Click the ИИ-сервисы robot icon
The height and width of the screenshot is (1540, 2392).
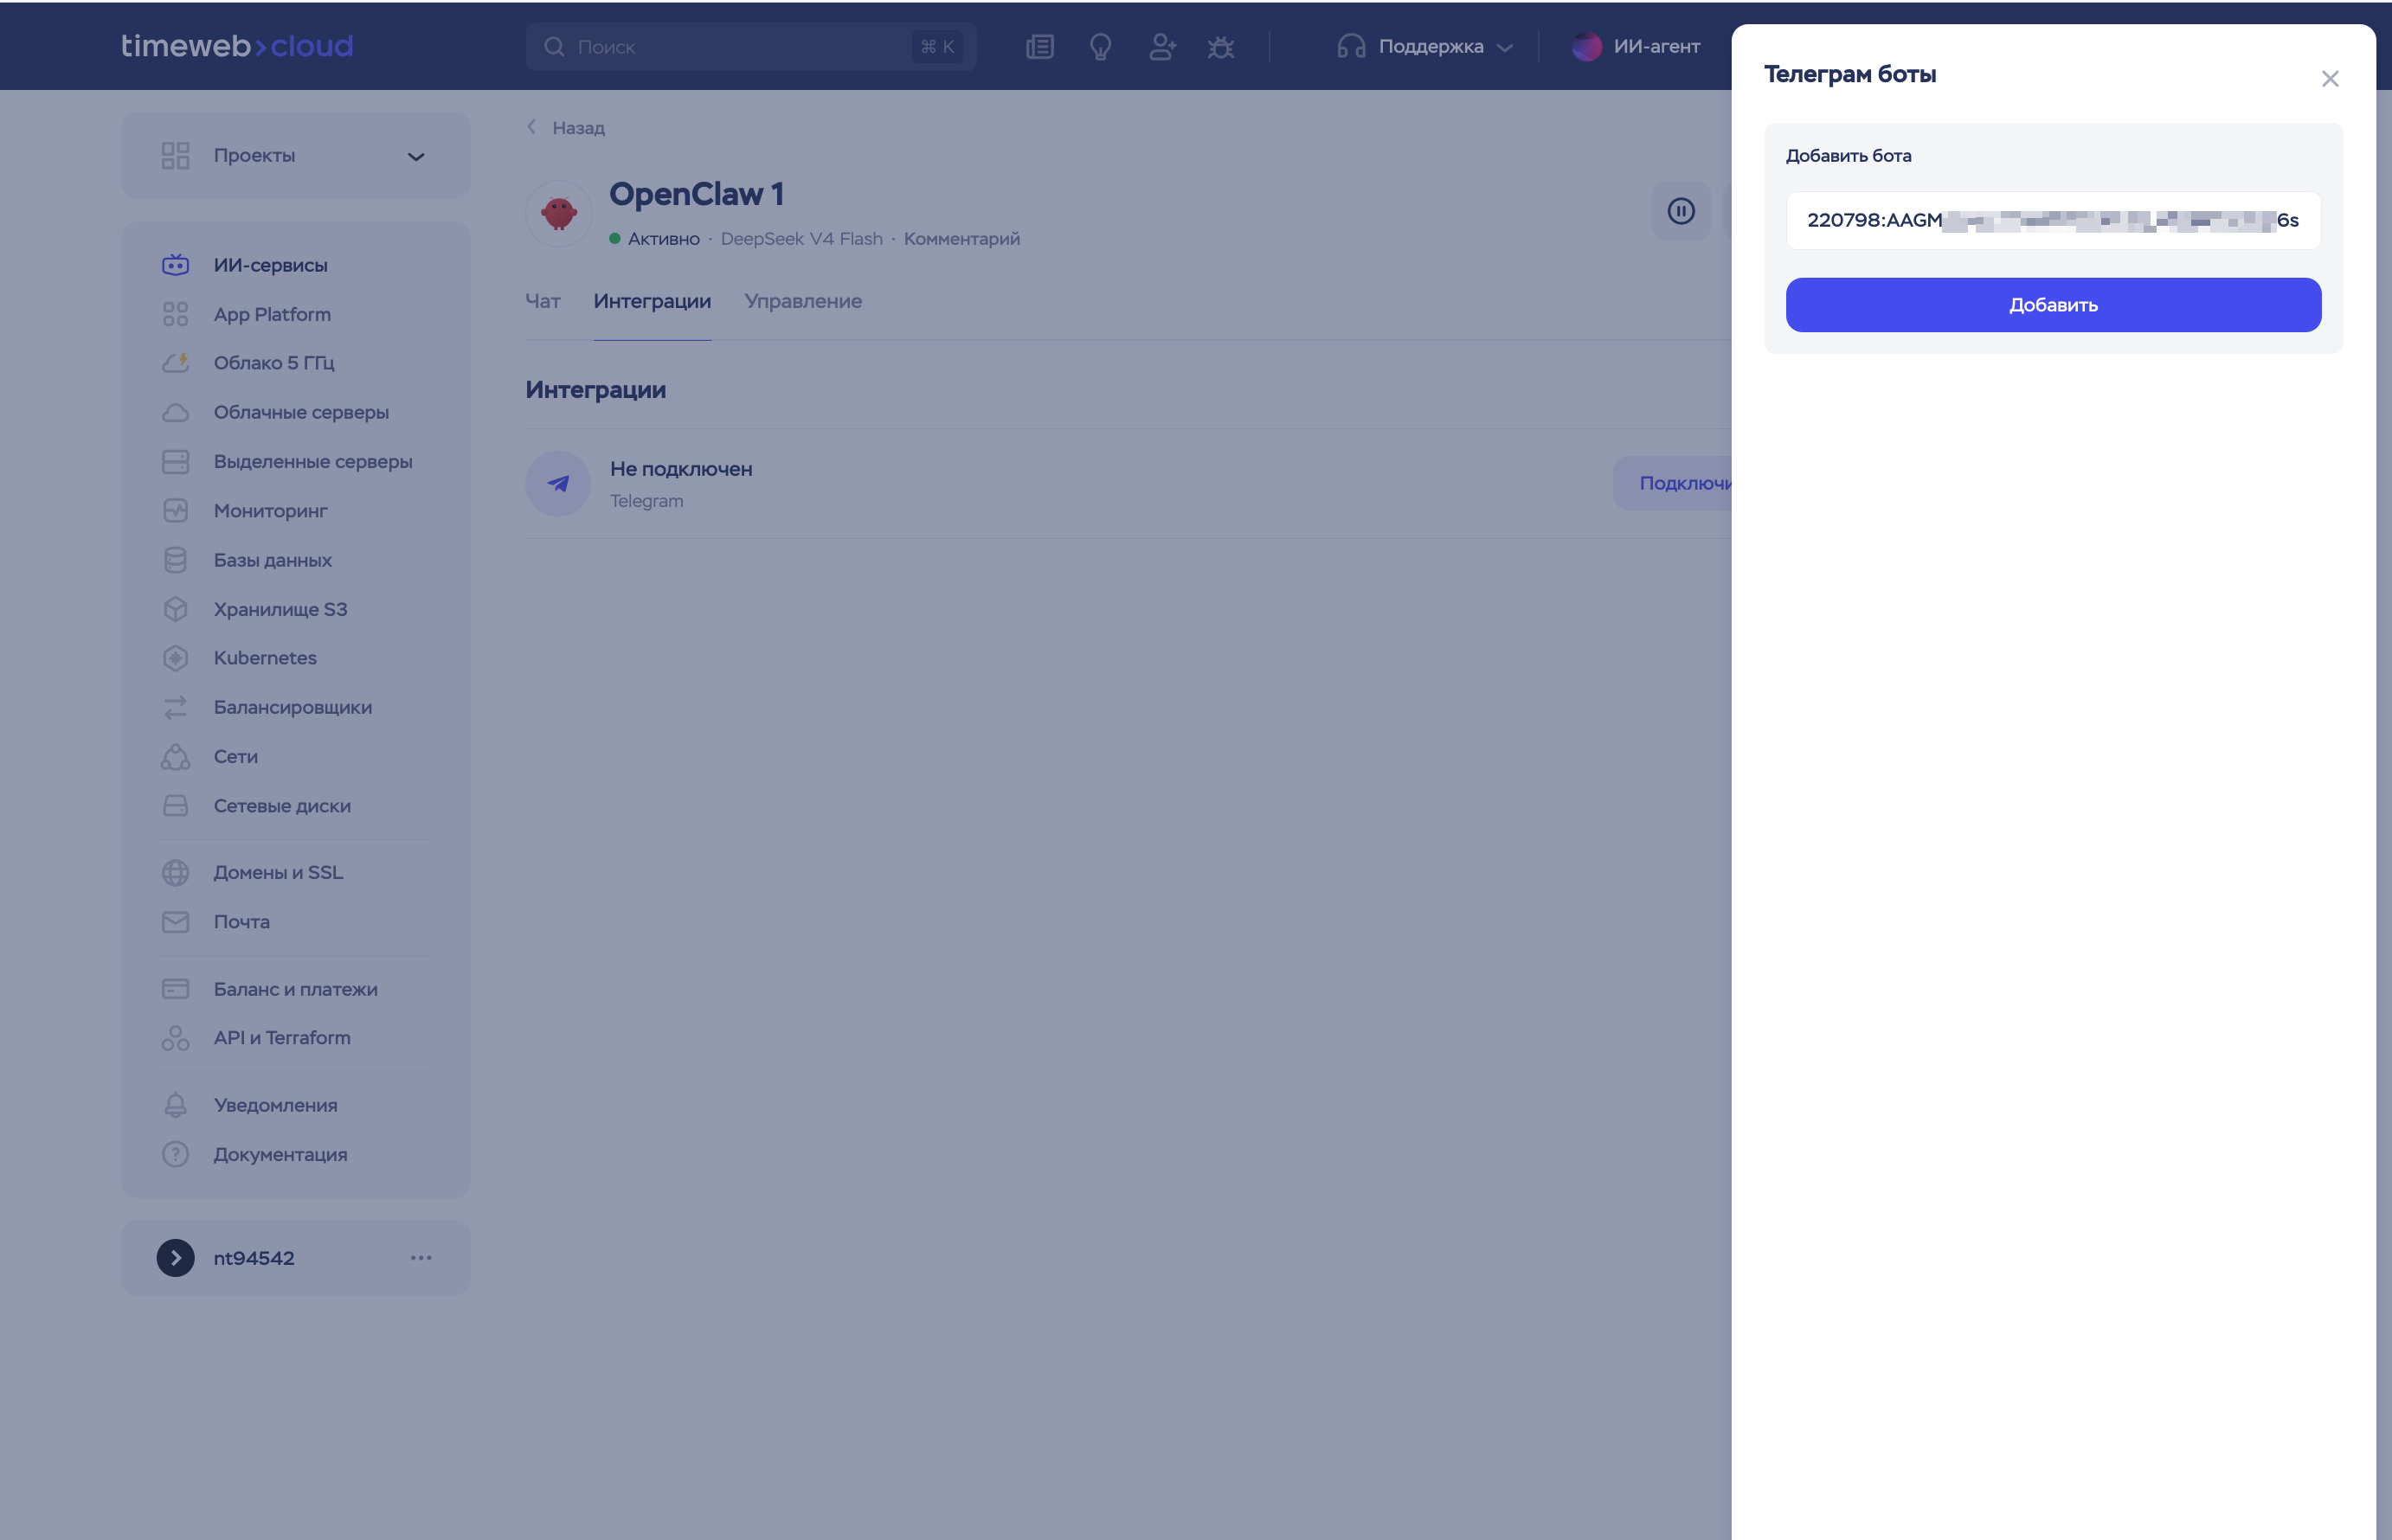click(176, 265)
